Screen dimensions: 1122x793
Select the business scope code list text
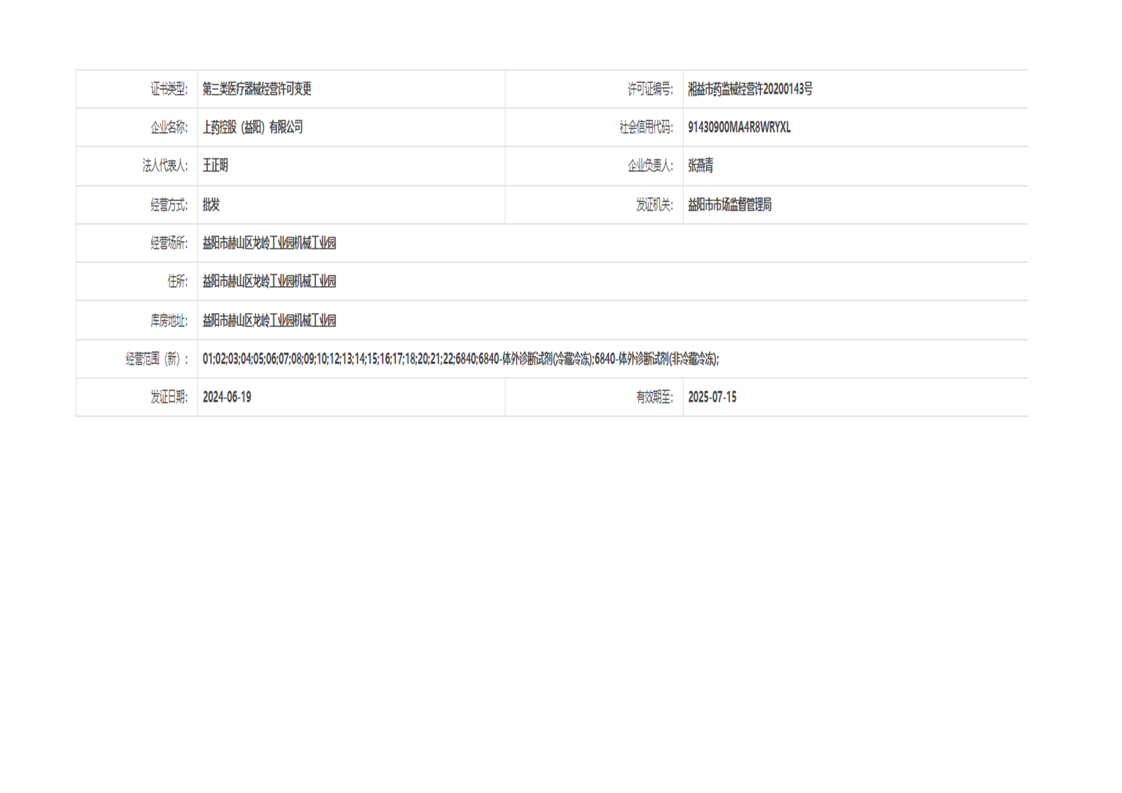[460, 359]
